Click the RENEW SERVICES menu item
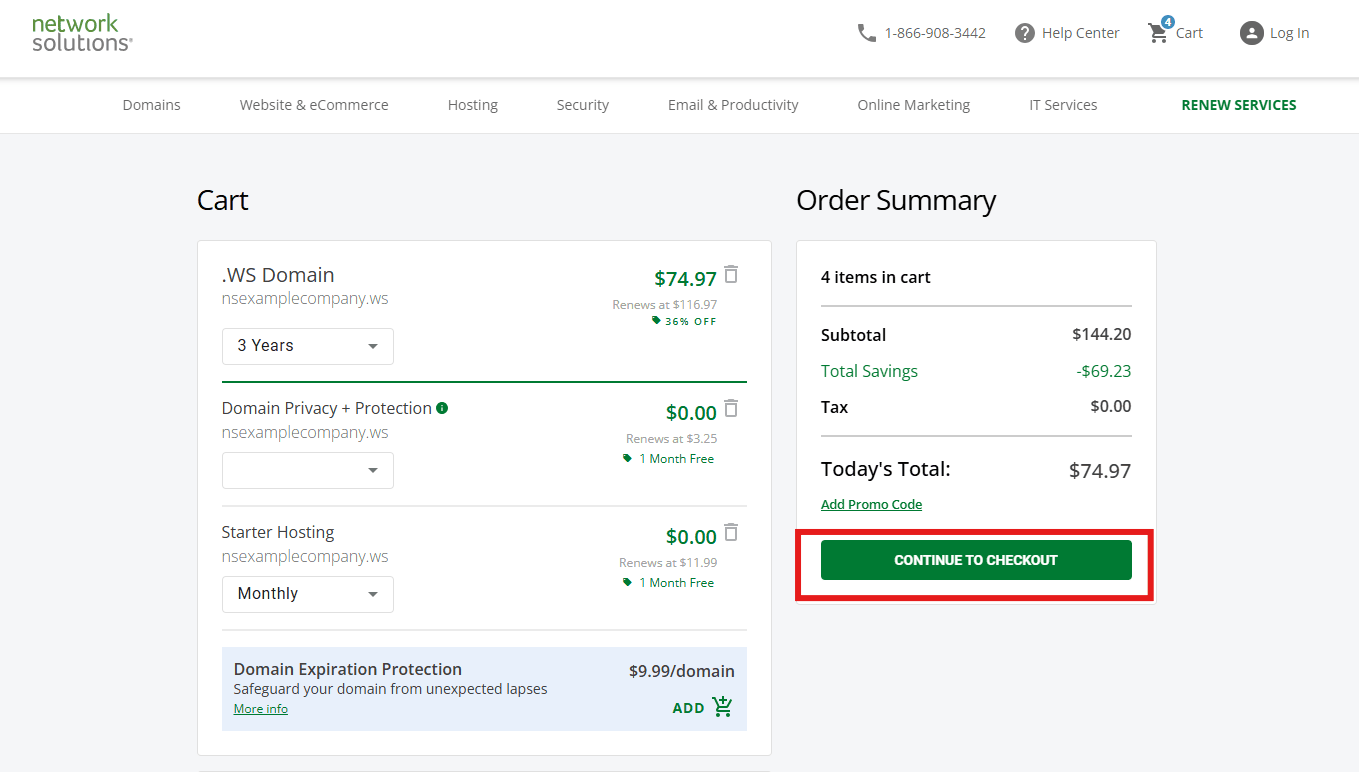The height and width of the screenshot is (772, 1359). [1238, 105]
